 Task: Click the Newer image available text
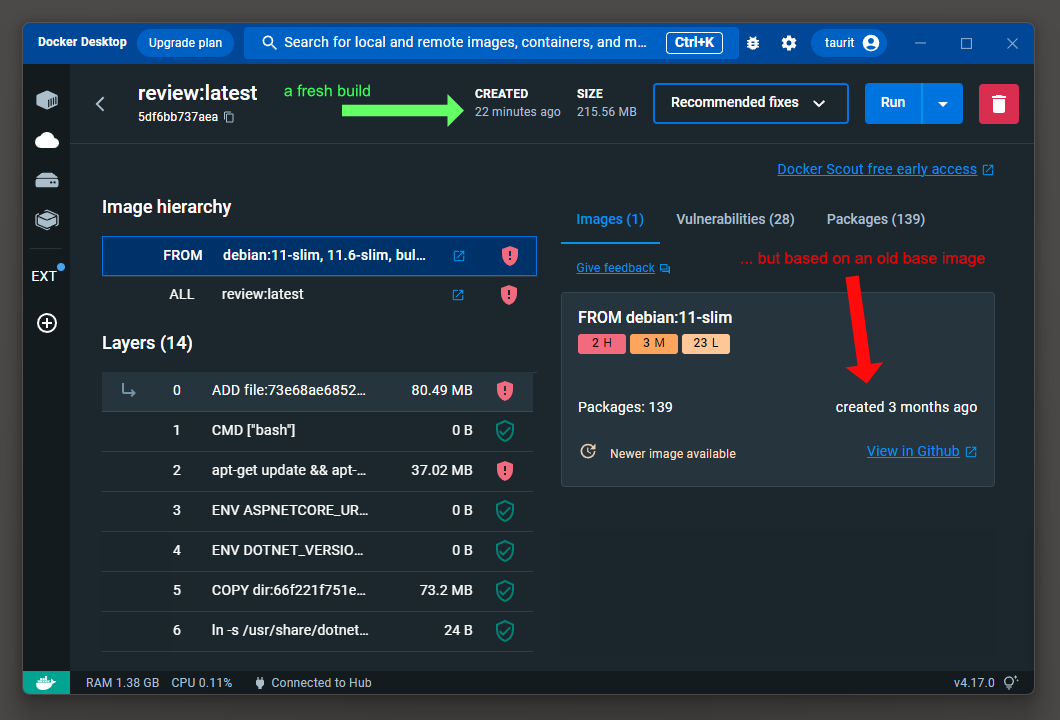click(x=673, y=454)
